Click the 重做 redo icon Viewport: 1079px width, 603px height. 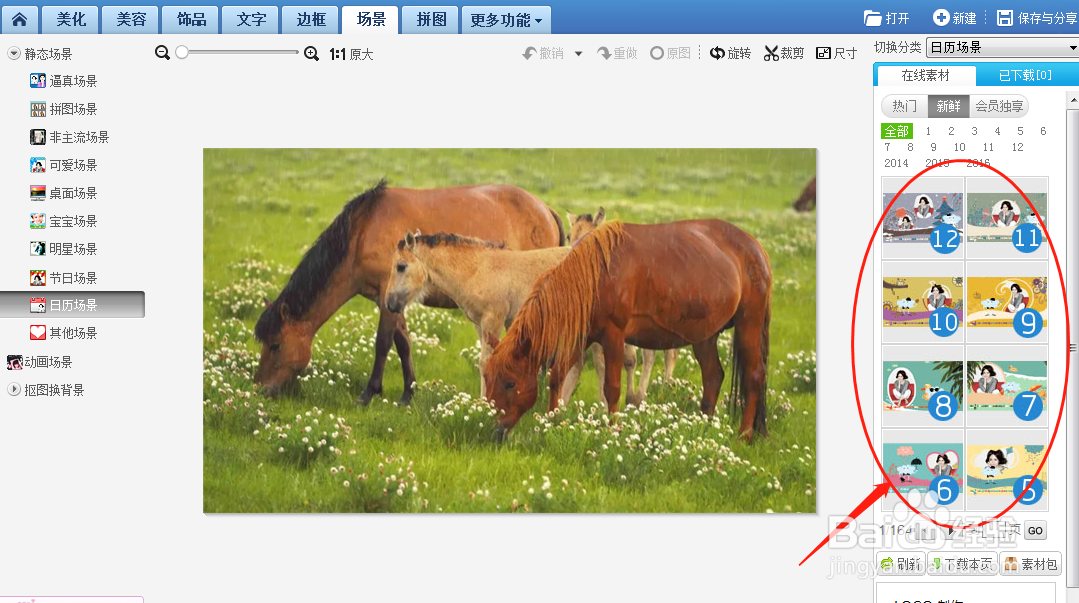(603, 53)
